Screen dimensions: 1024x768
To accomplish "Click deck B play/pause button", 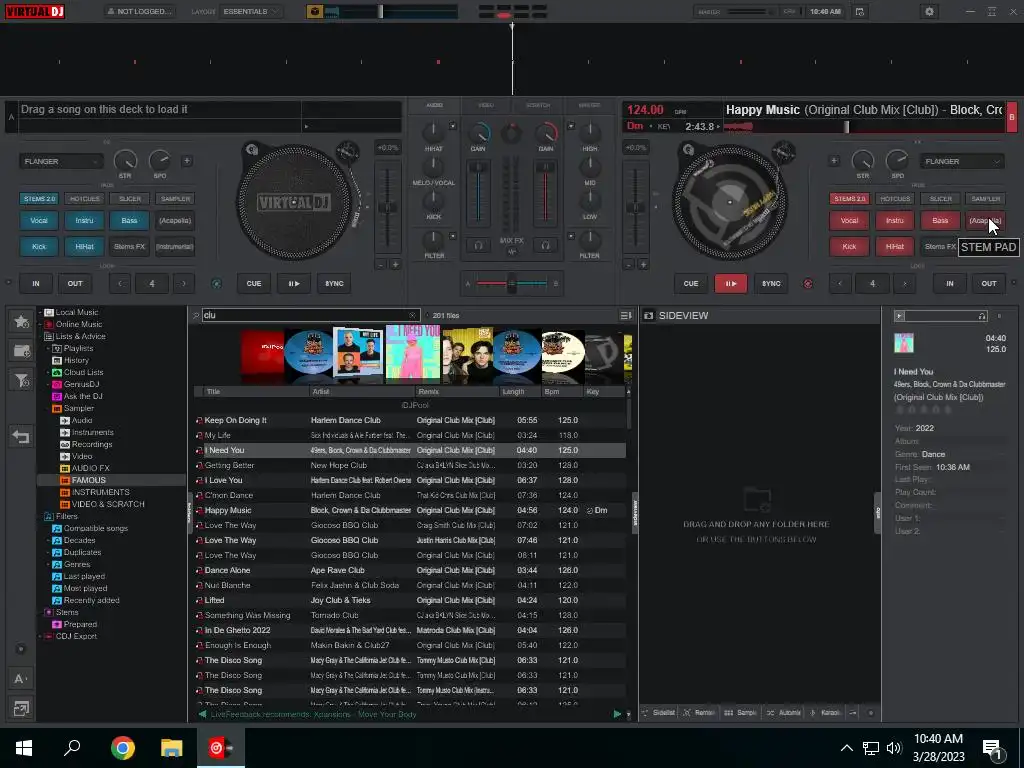I will pos(731,283).
